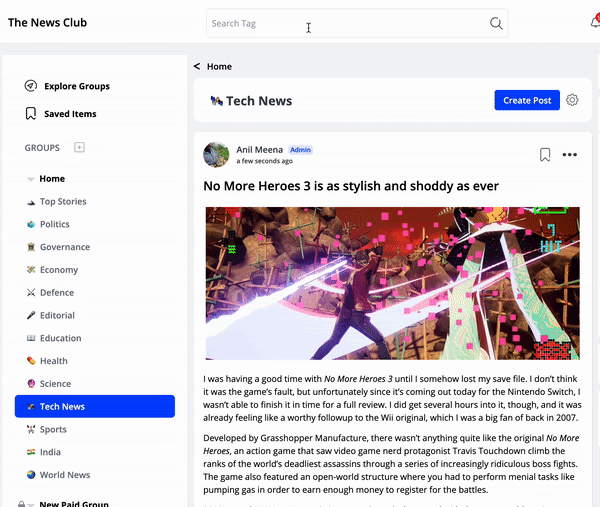Add a new group with plus icon
Viewport: 600px width, 507px height.
(79, 147)
